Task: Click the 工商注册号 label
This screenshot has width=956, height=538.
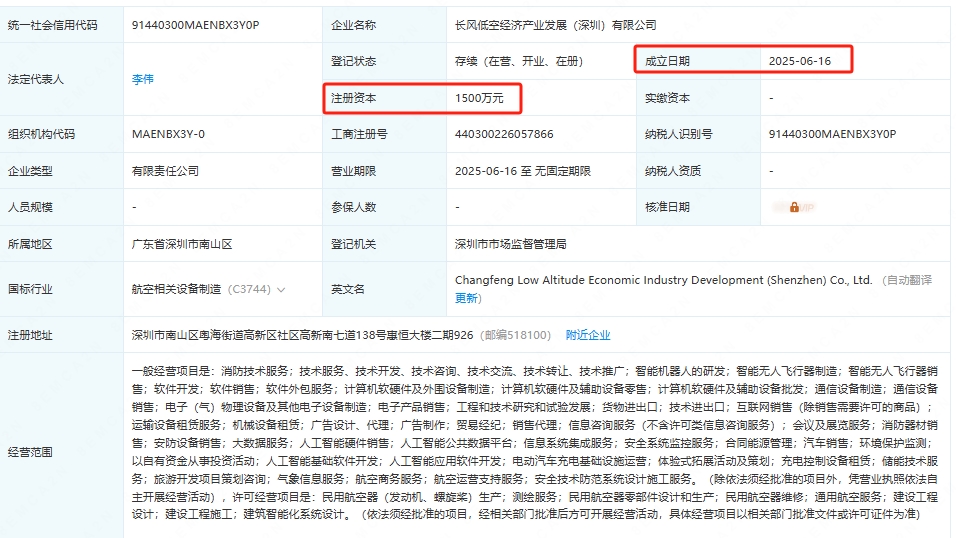Action: coord(359,134)
